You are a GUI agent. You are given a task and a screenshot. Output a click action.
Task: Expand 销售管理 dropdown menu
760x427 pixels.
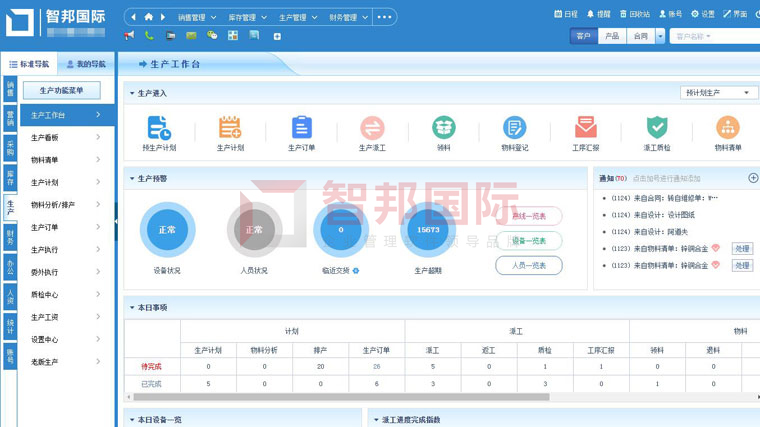197,17
